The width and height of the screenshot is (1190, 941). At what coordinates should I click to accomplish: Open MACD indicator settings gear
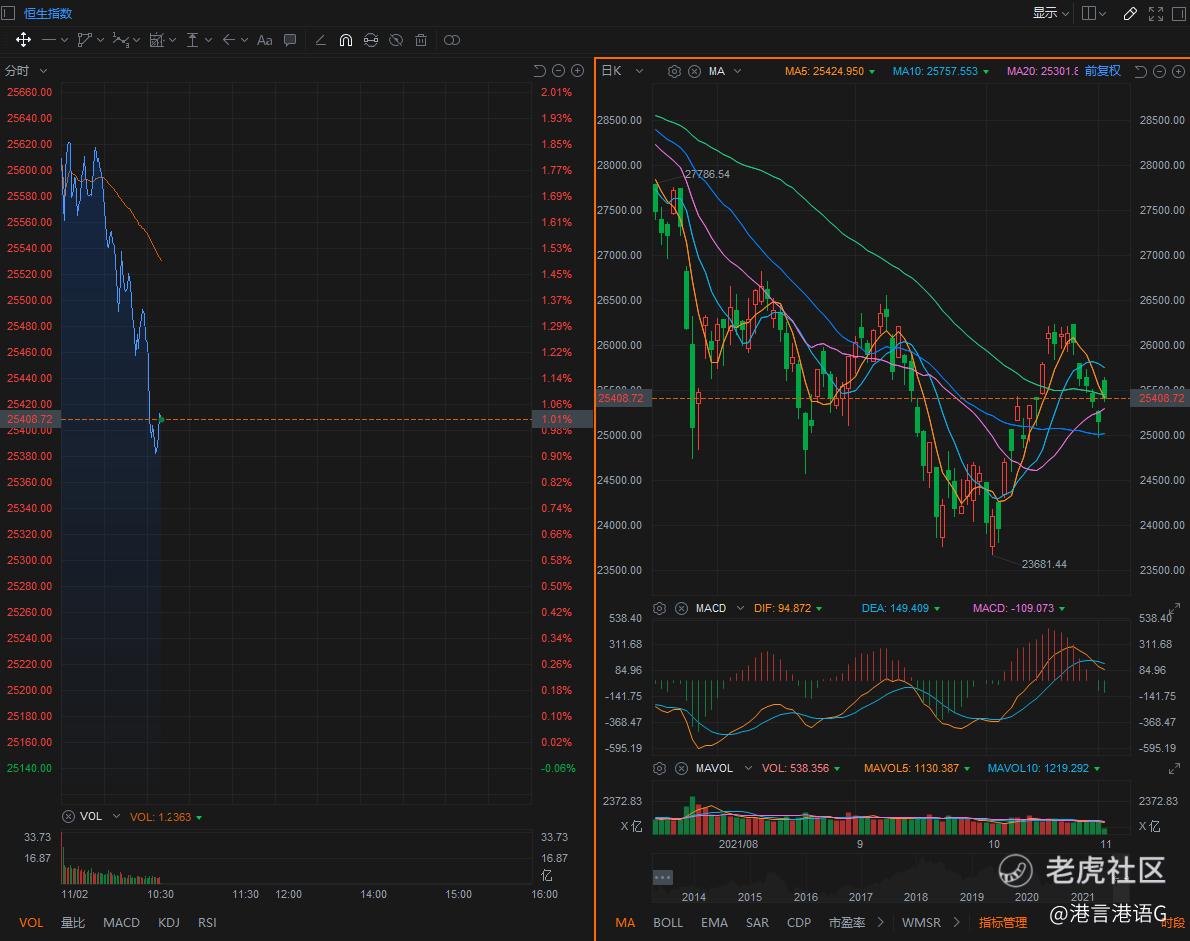tap(659, 608)
